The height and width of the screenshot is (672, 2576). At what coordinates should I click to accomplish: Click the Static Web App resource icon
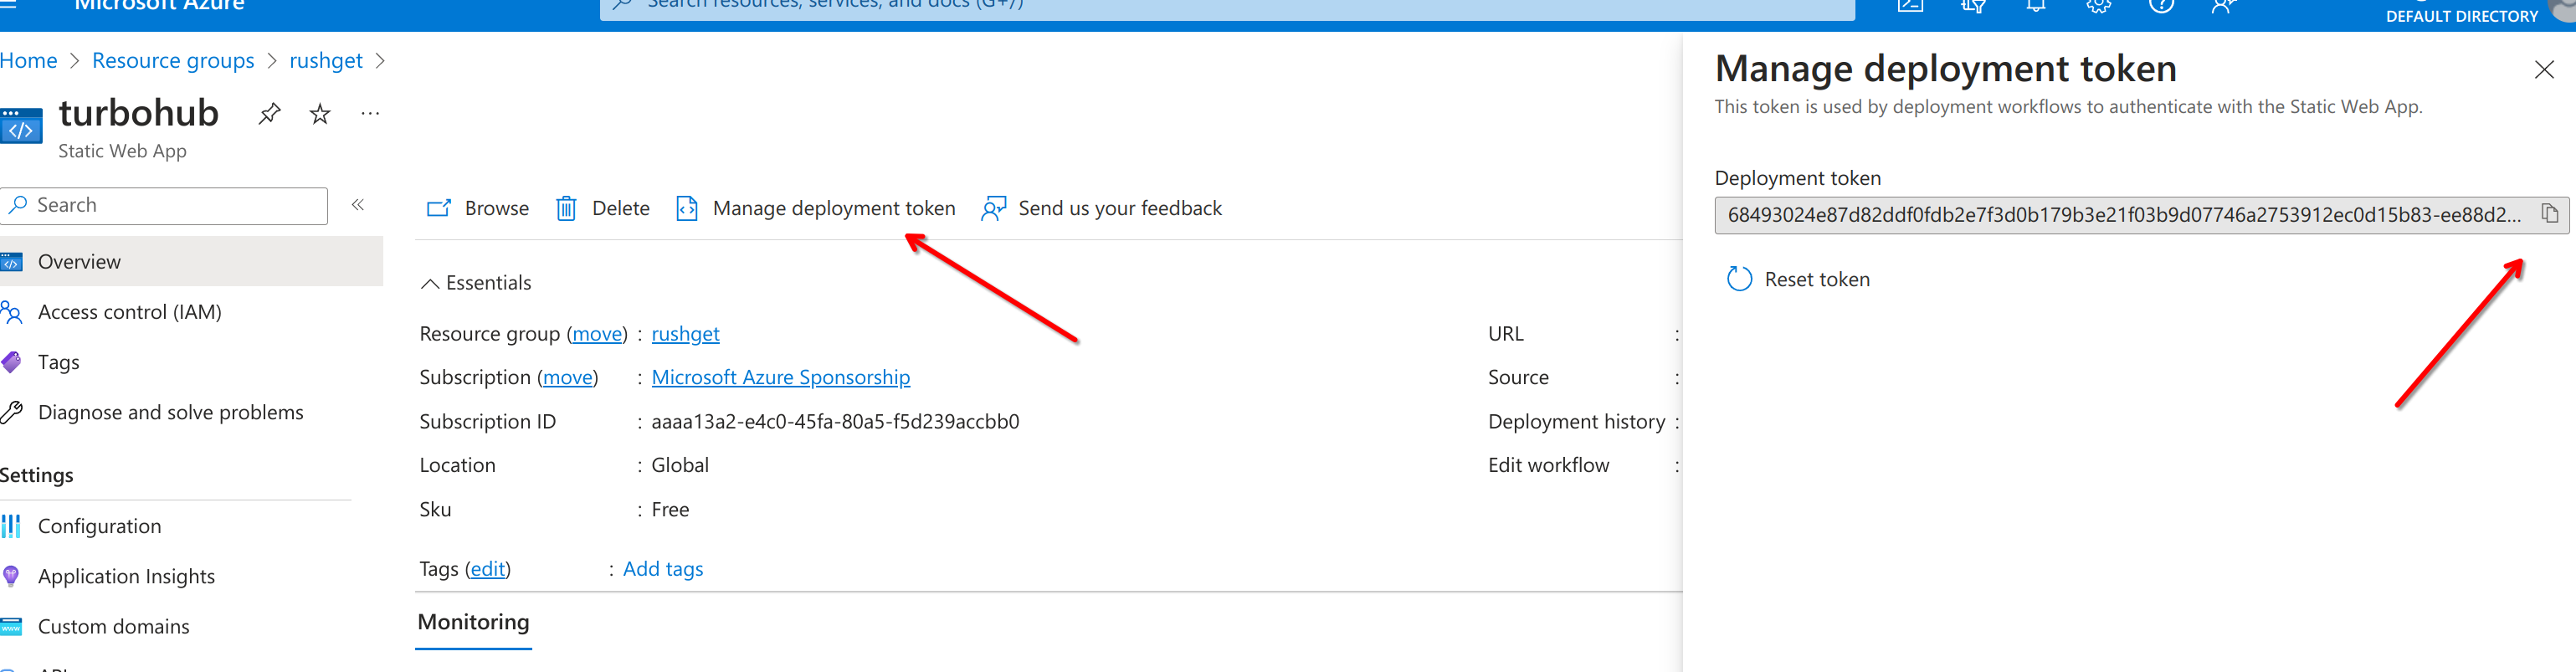[x=21, y=127]
